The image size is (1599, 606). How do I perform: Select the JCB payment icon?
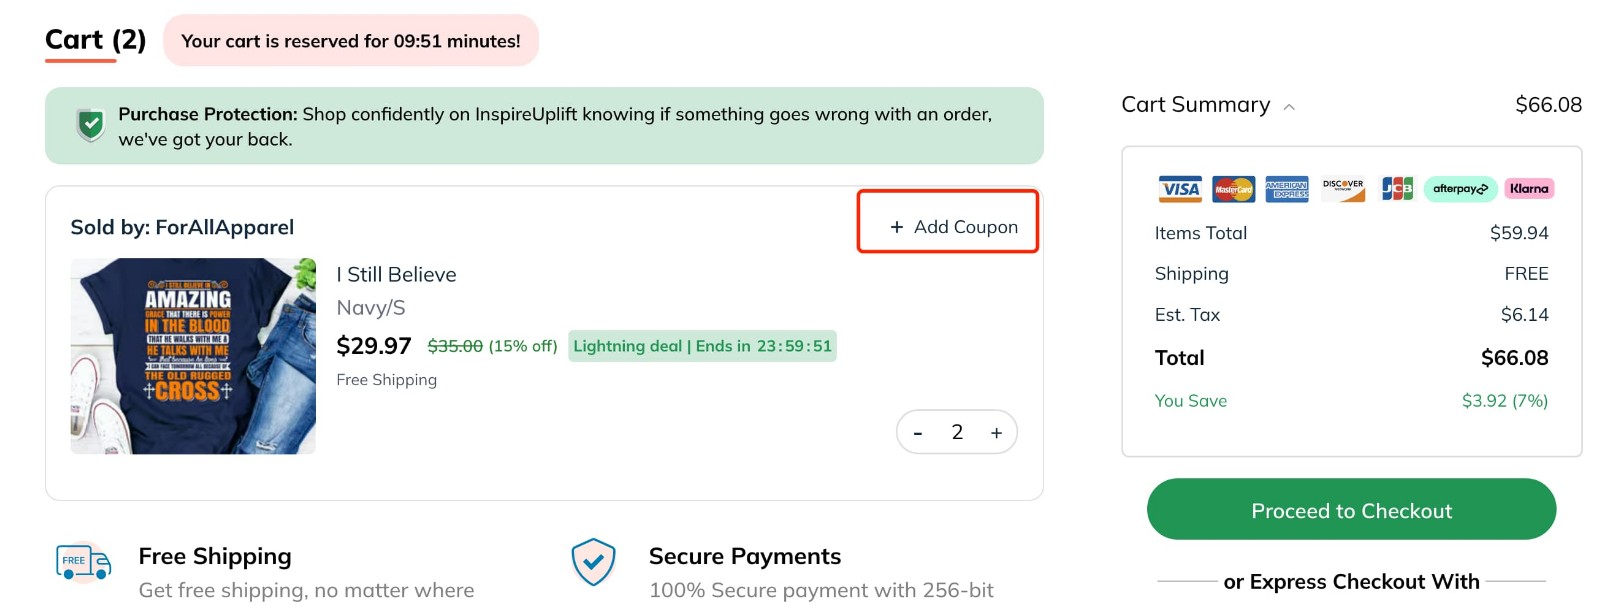click(1397, 189)
